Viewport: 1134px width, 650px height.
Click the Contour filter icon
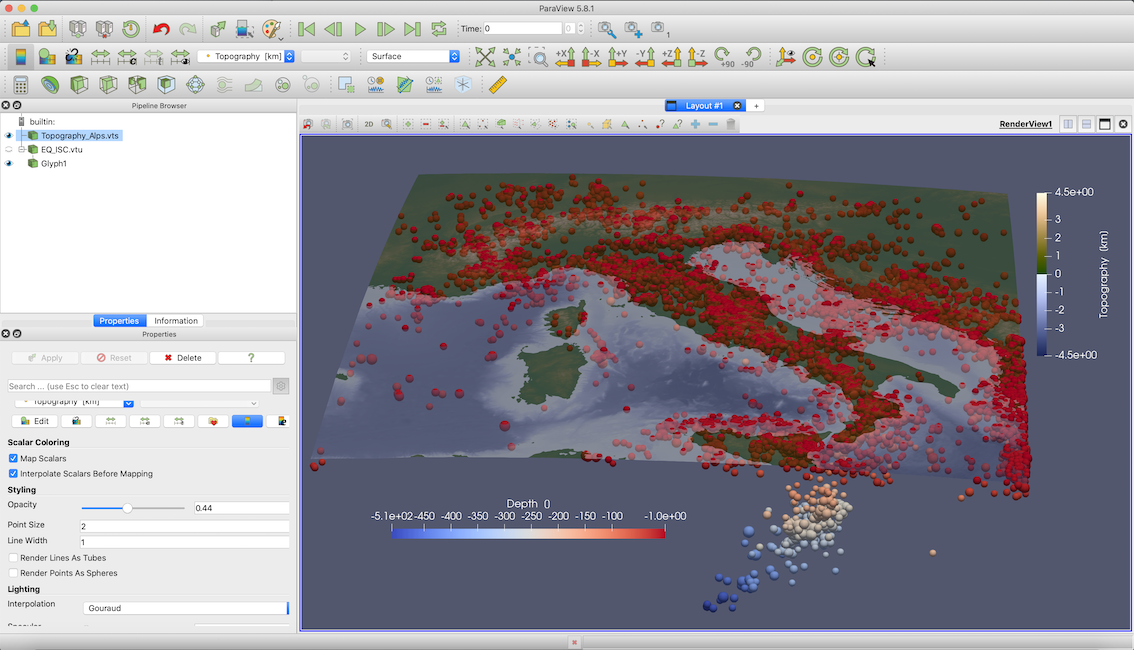pos(49,85)
